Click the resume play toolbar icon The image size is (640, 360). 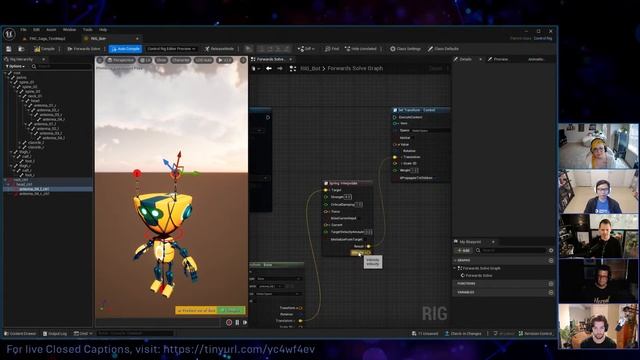pyautogui.click(x=248, y=49)
